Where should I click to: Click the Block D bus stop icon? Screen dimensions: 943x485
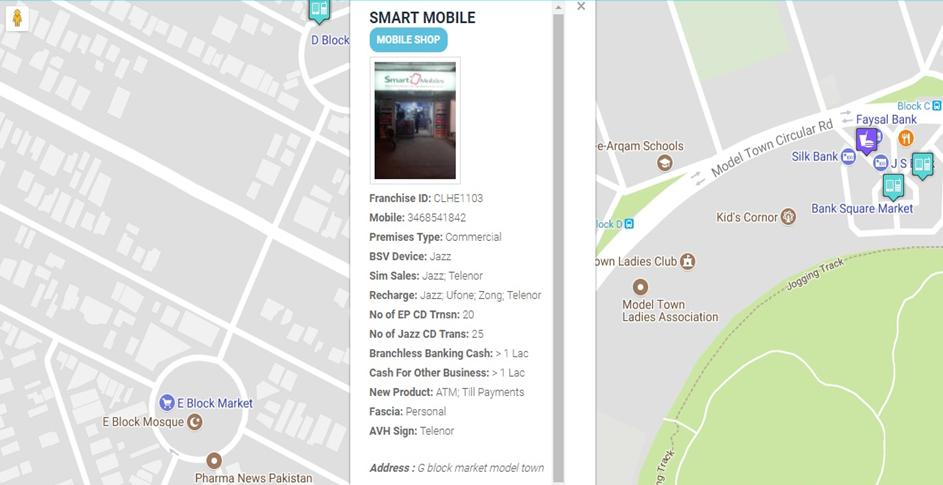pos(629,224)
